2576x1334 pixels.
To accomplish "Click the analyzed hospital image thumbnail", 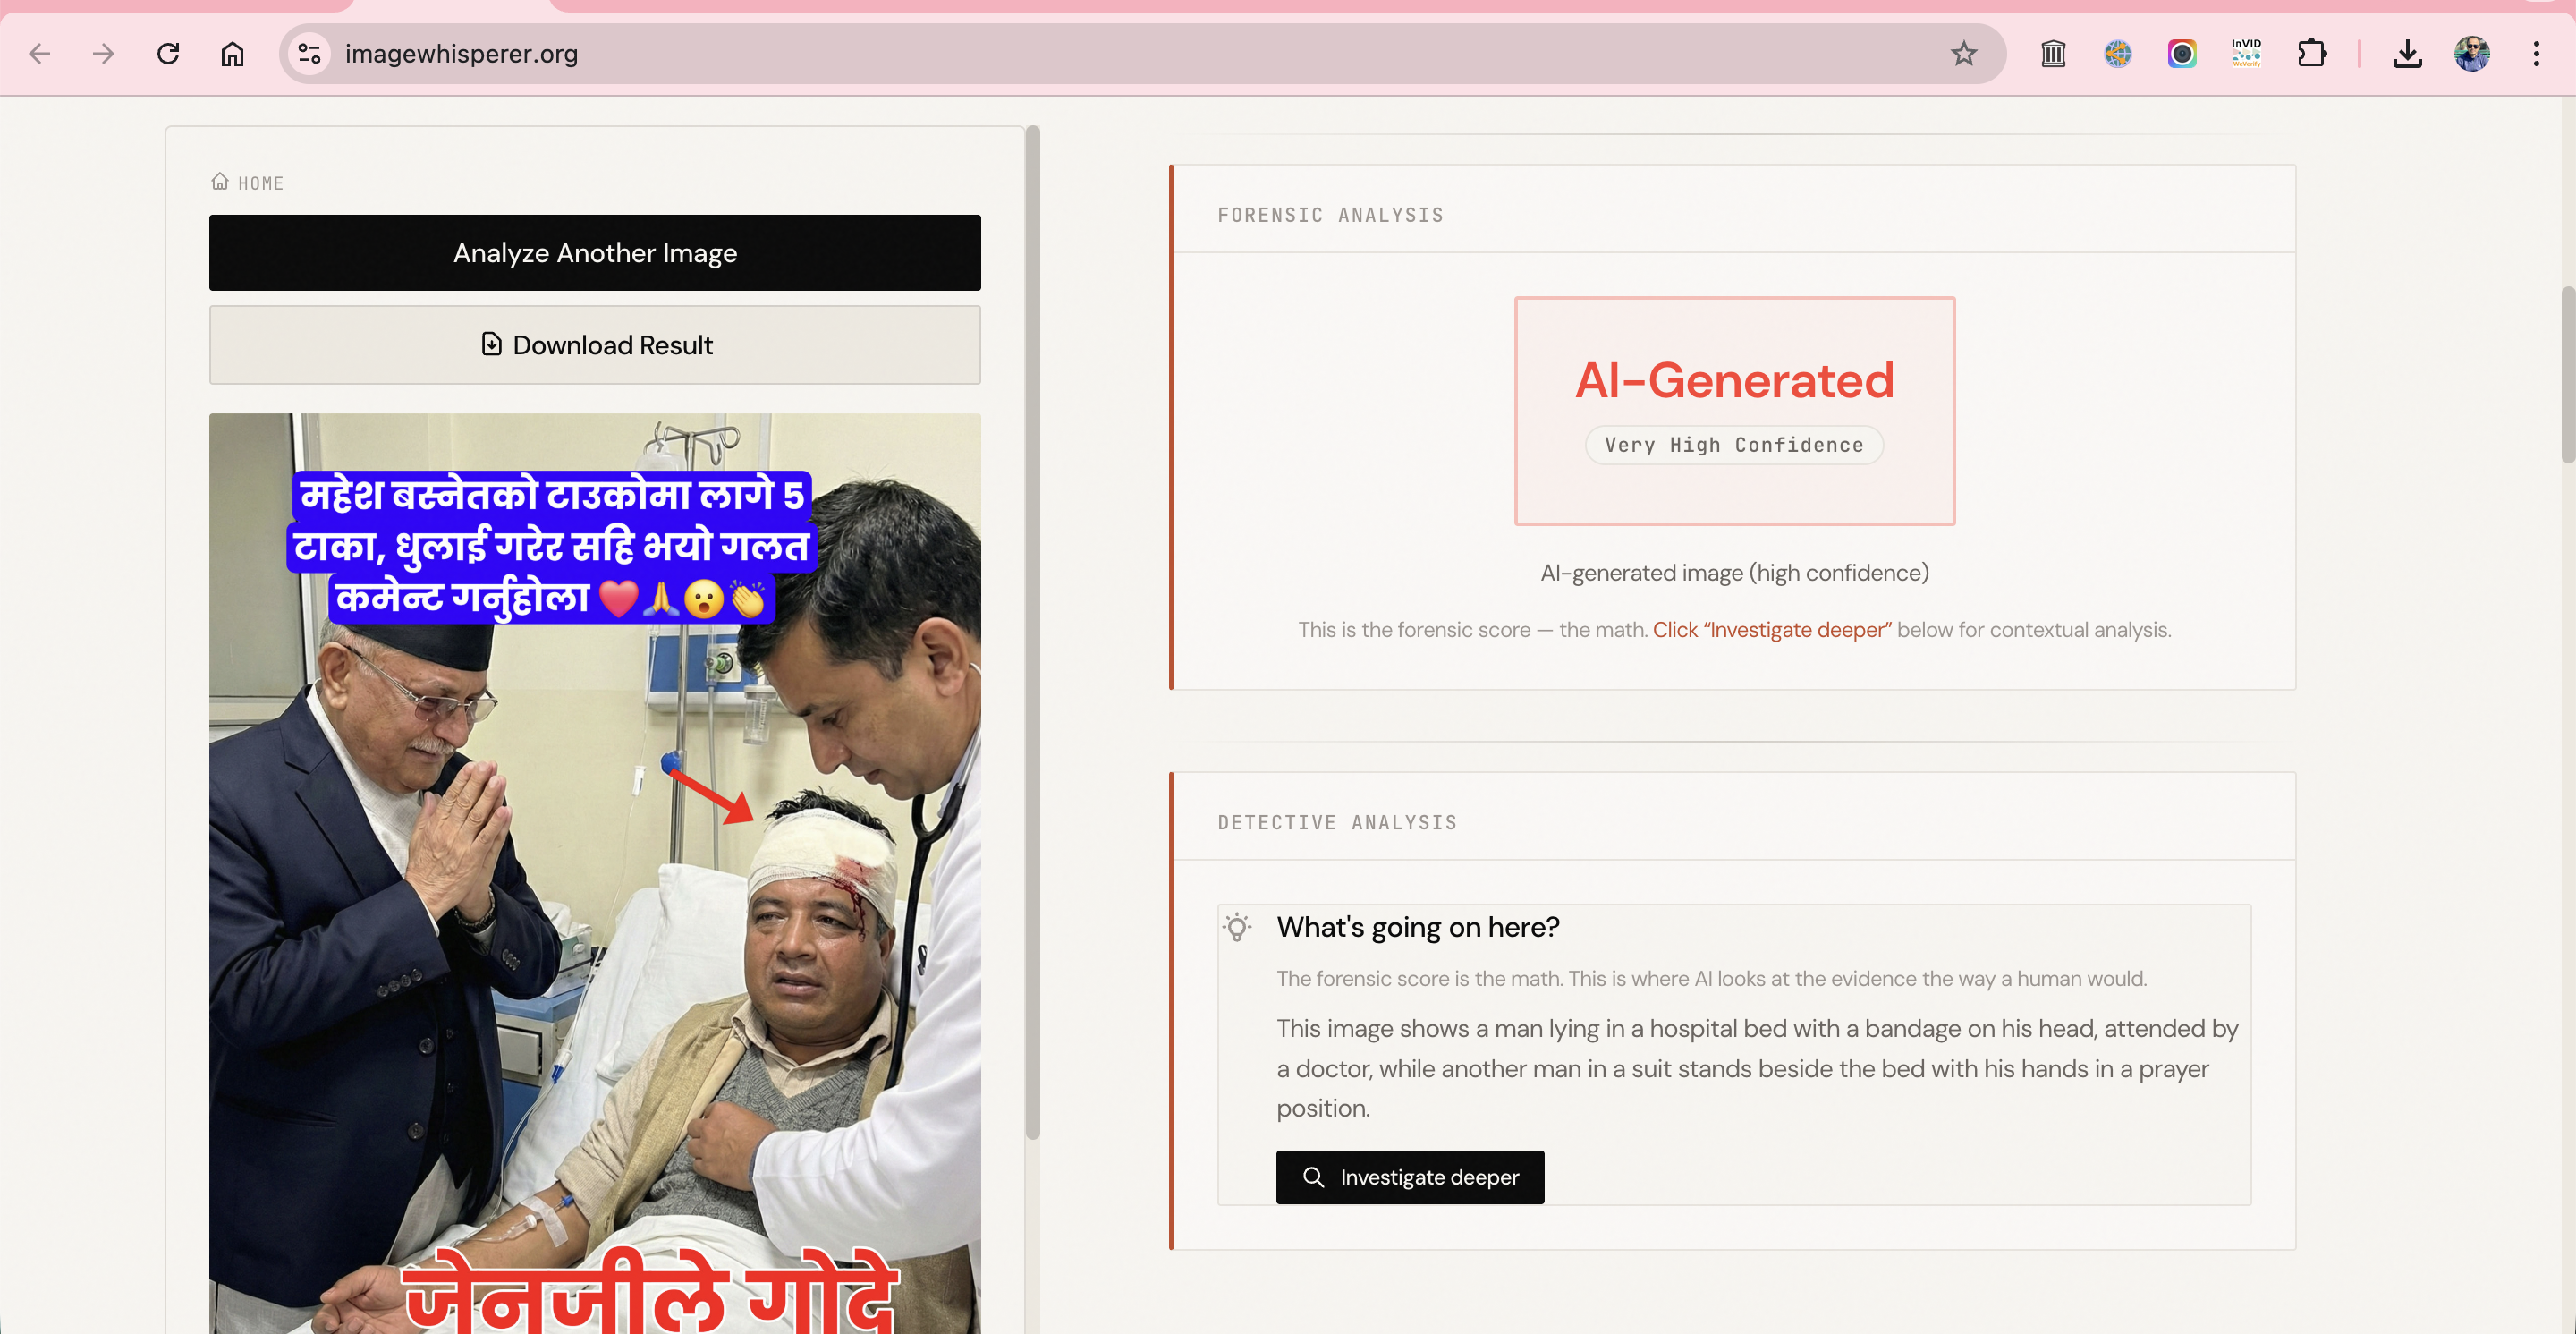I will 594,870.
